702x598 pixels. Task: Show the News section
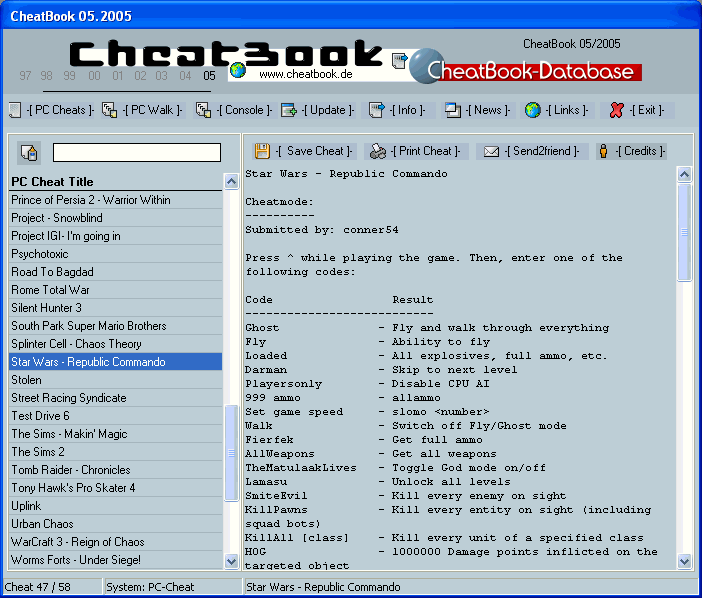[478, 110]
